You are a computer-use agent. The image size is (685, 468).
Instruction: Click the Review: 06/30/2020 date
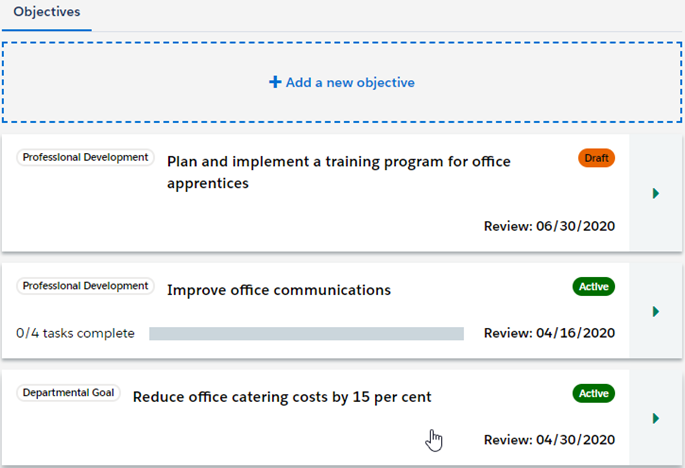click(x=548, y=225)
